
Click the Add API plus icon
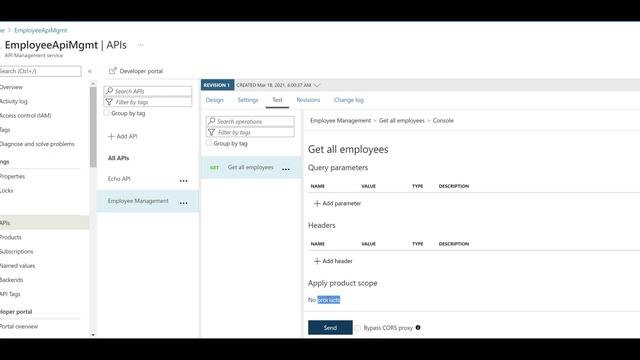tap(111, 136)
